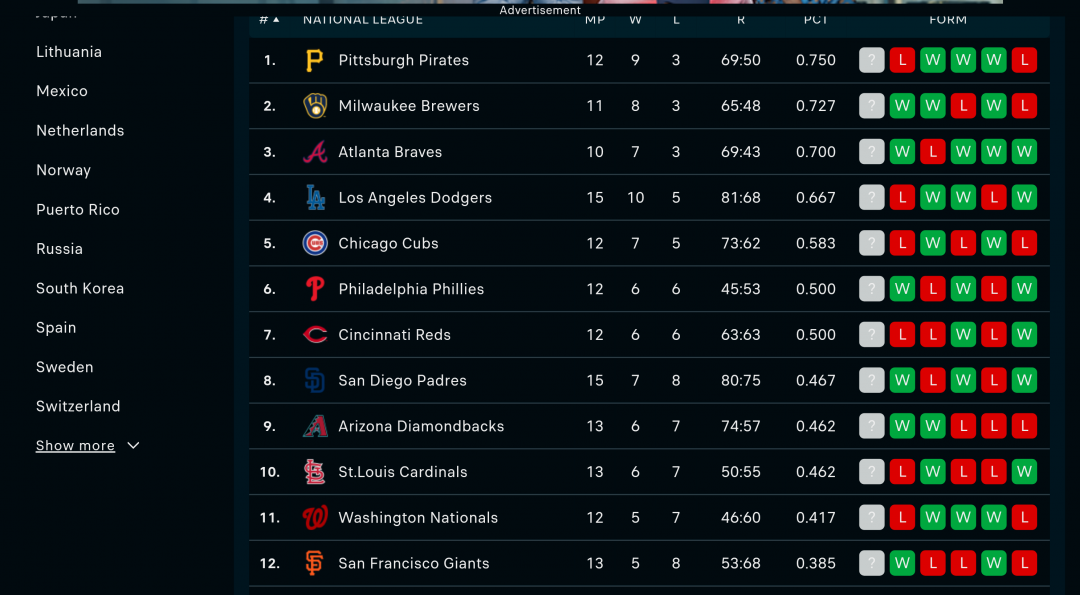The height and width of the screenshot is (595, 1080).
Task: Select South Korea in the country list
Action: tap(80, 289)
